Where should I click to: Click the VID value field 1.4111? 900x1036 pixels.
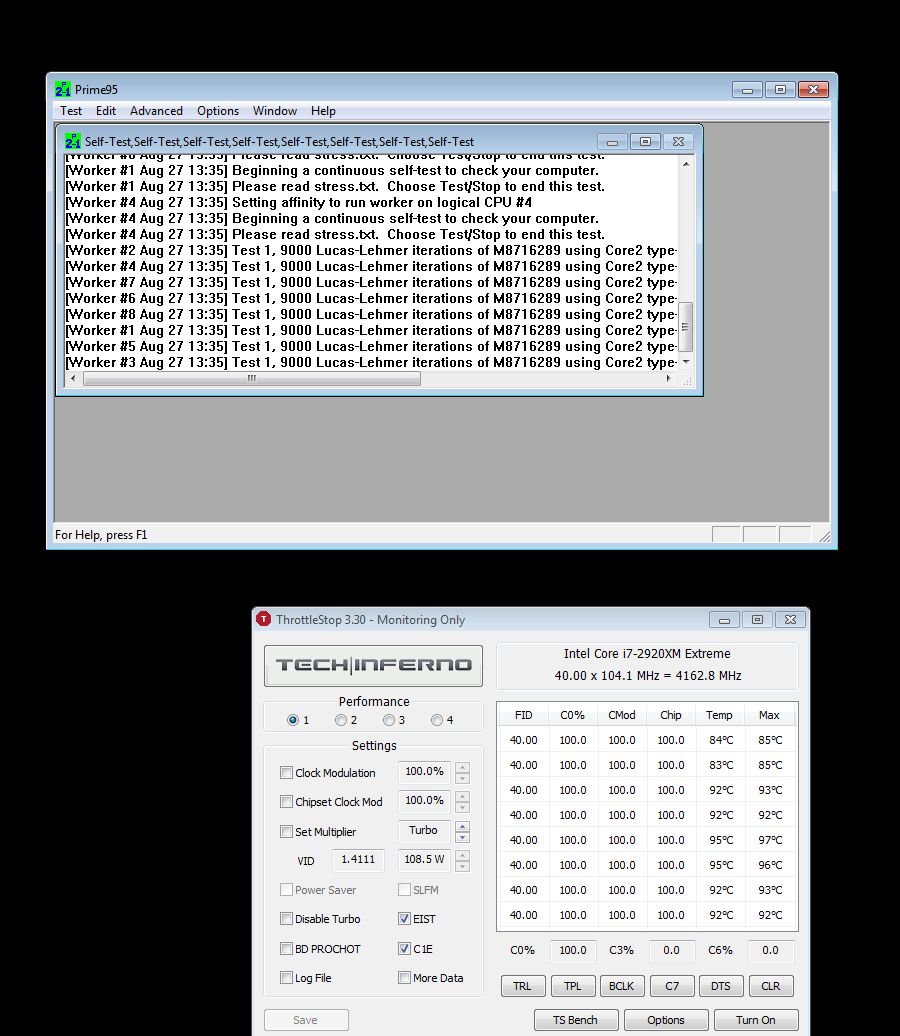(358, 860)
